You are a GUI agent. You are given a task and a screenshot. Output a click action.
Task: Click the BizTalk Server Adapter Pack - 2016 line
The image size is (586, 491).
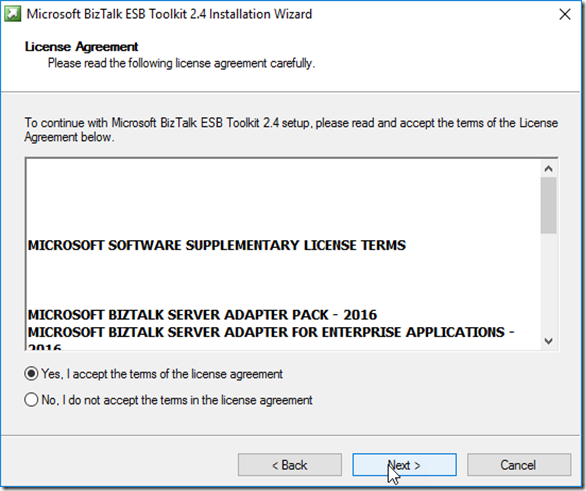[x=202, y=315]
